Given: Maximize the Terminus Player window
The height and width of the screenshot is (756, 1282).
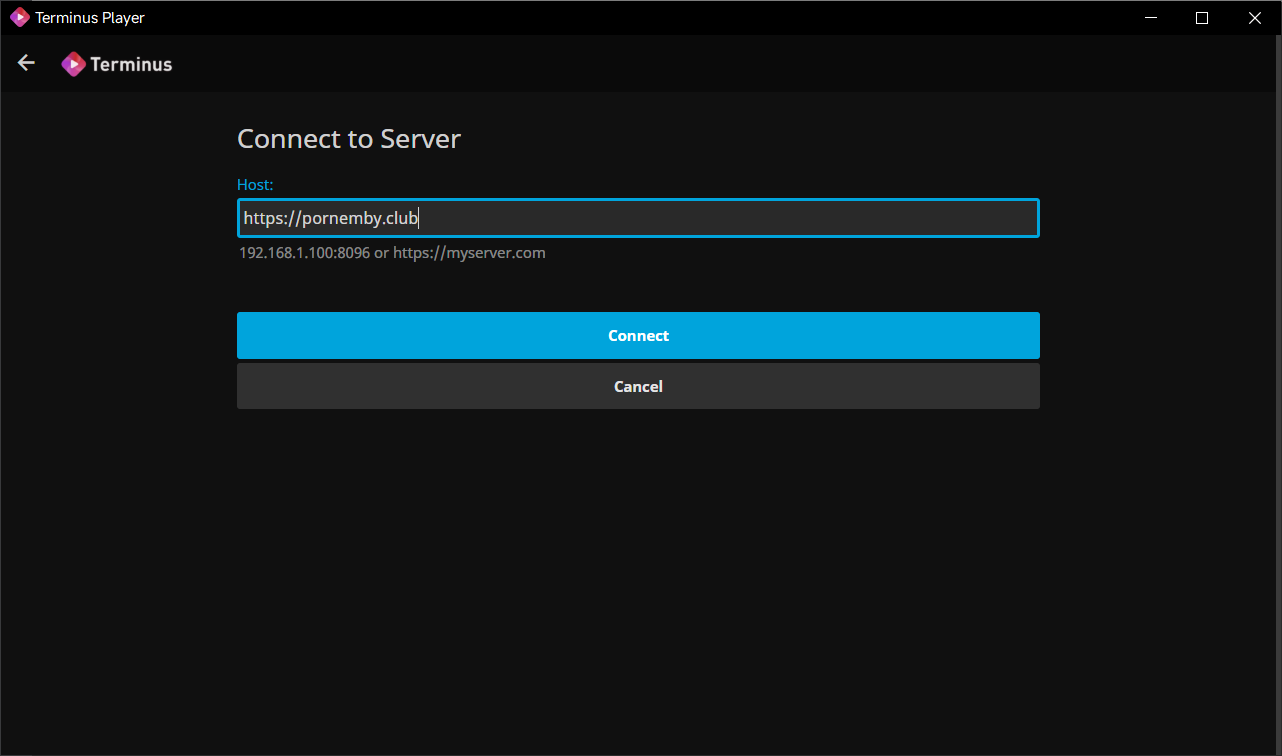Looking at the screenshot, I should pyautogui.click(x=1202, y=18).
